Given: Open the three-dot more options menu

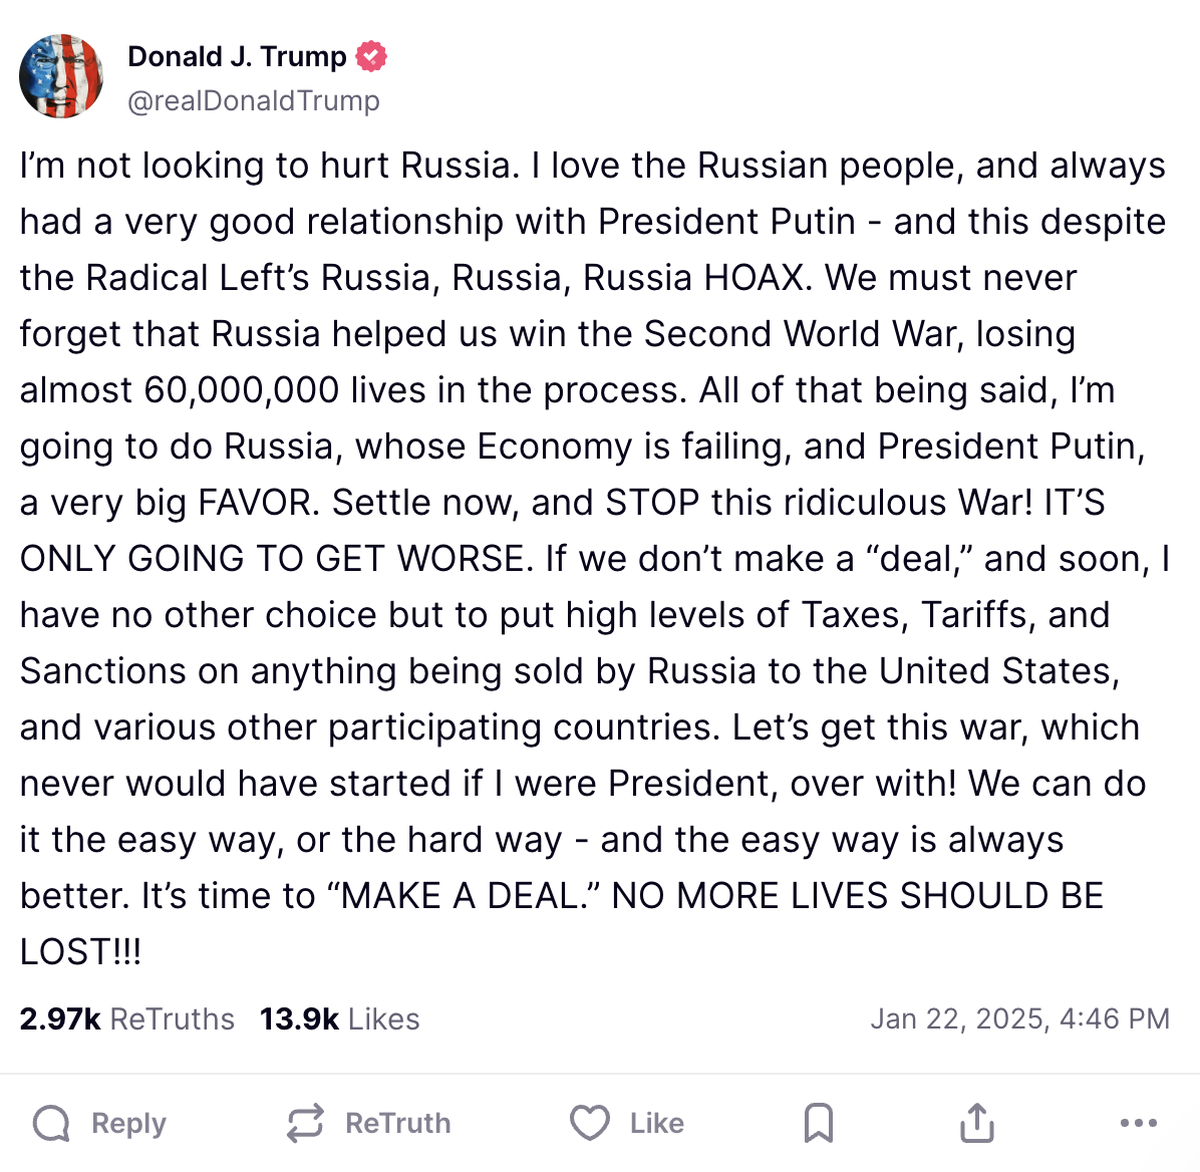Looking at the screenshot, I should (1138, 1123).
